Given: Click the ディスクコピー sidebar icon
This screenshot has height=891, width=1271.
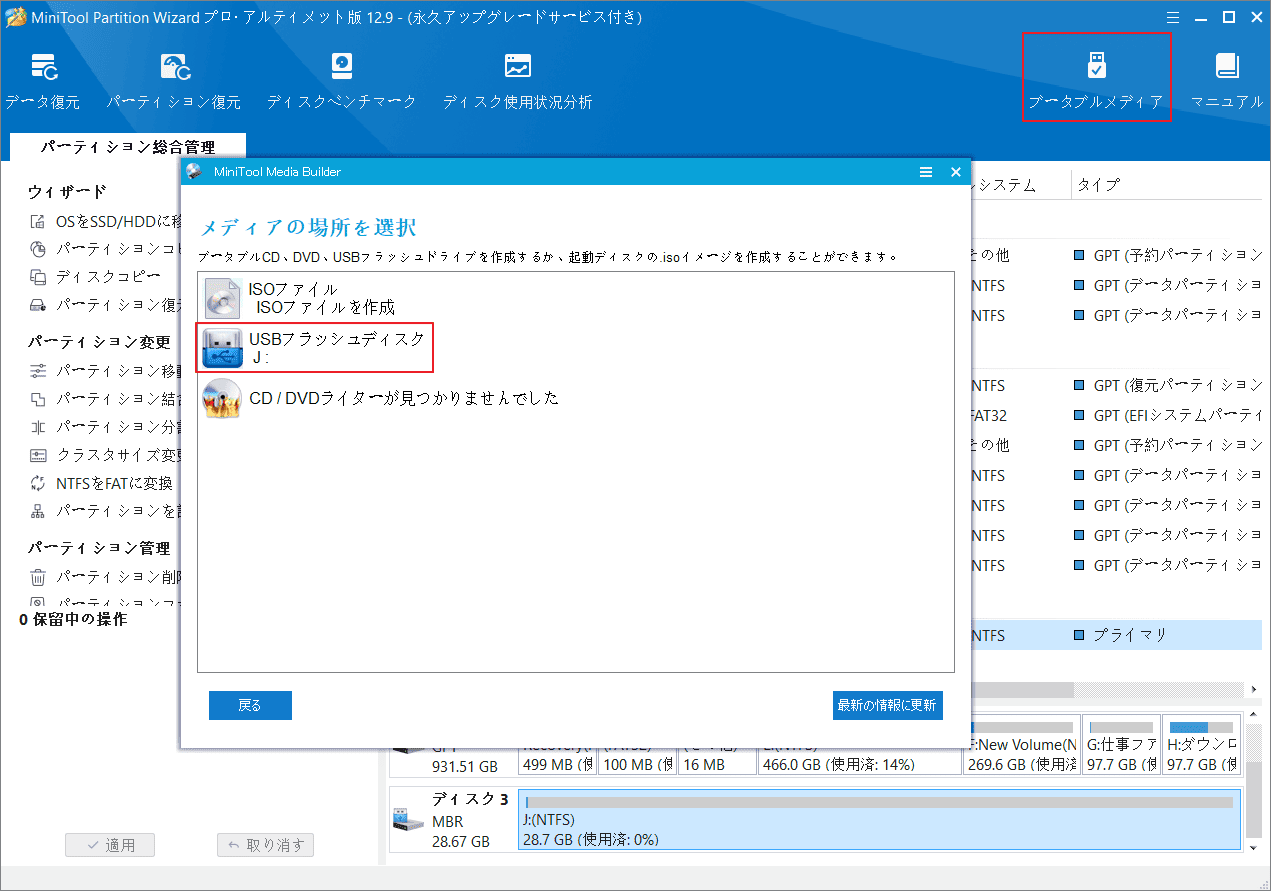Looking at the screenshot, I should coord(38,277).
